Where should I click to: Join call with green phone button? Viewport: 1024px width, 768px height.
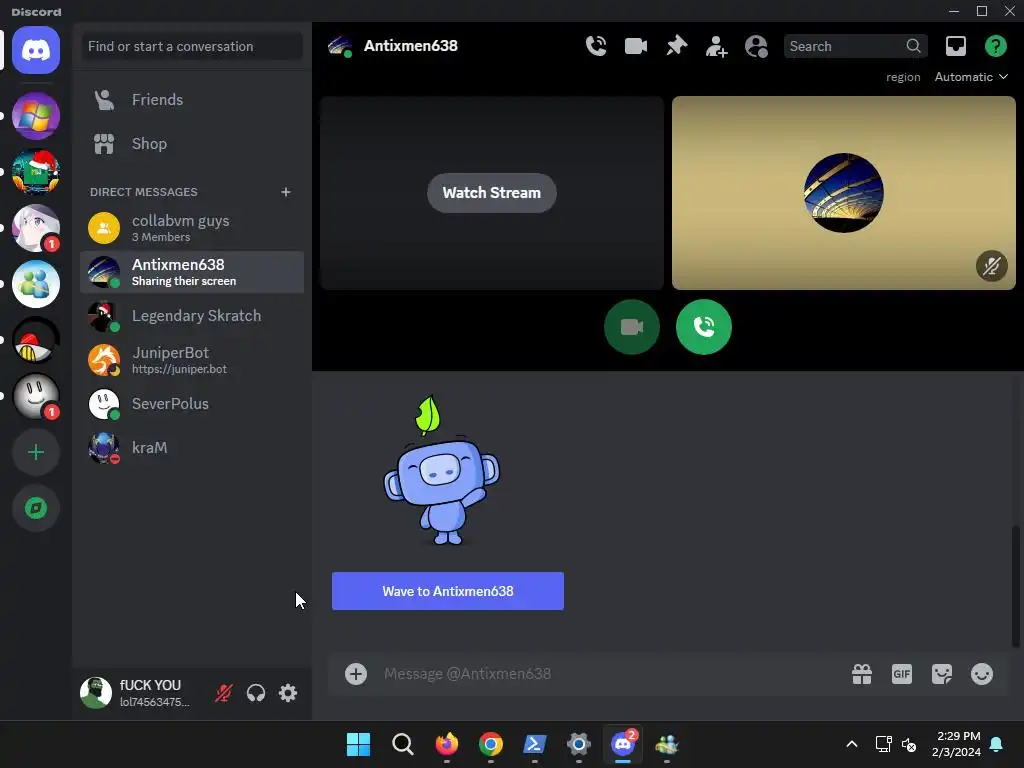[x=704, y=327]
